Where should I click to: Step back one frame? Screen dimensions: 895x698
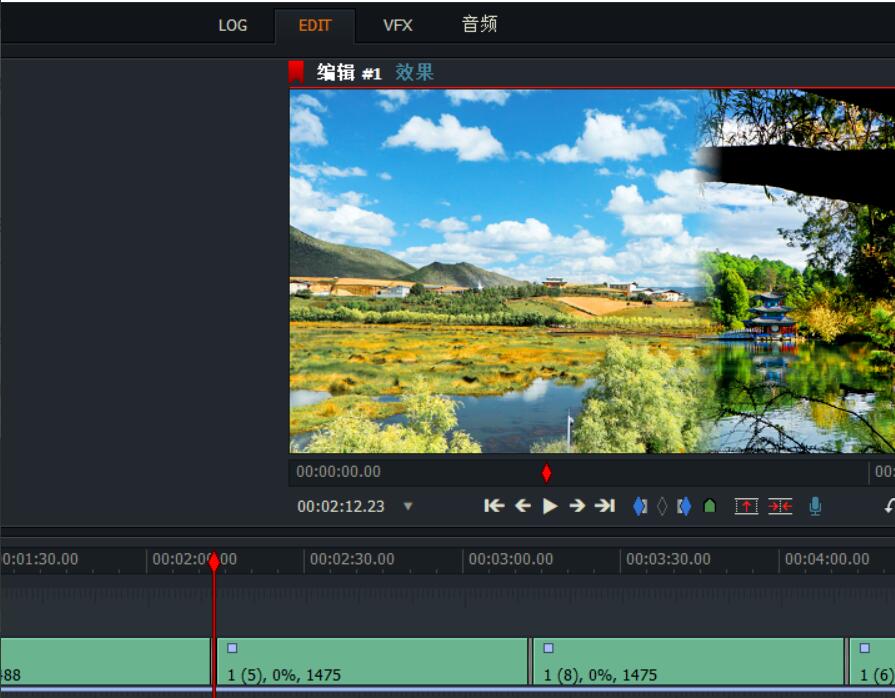point(523,506)
